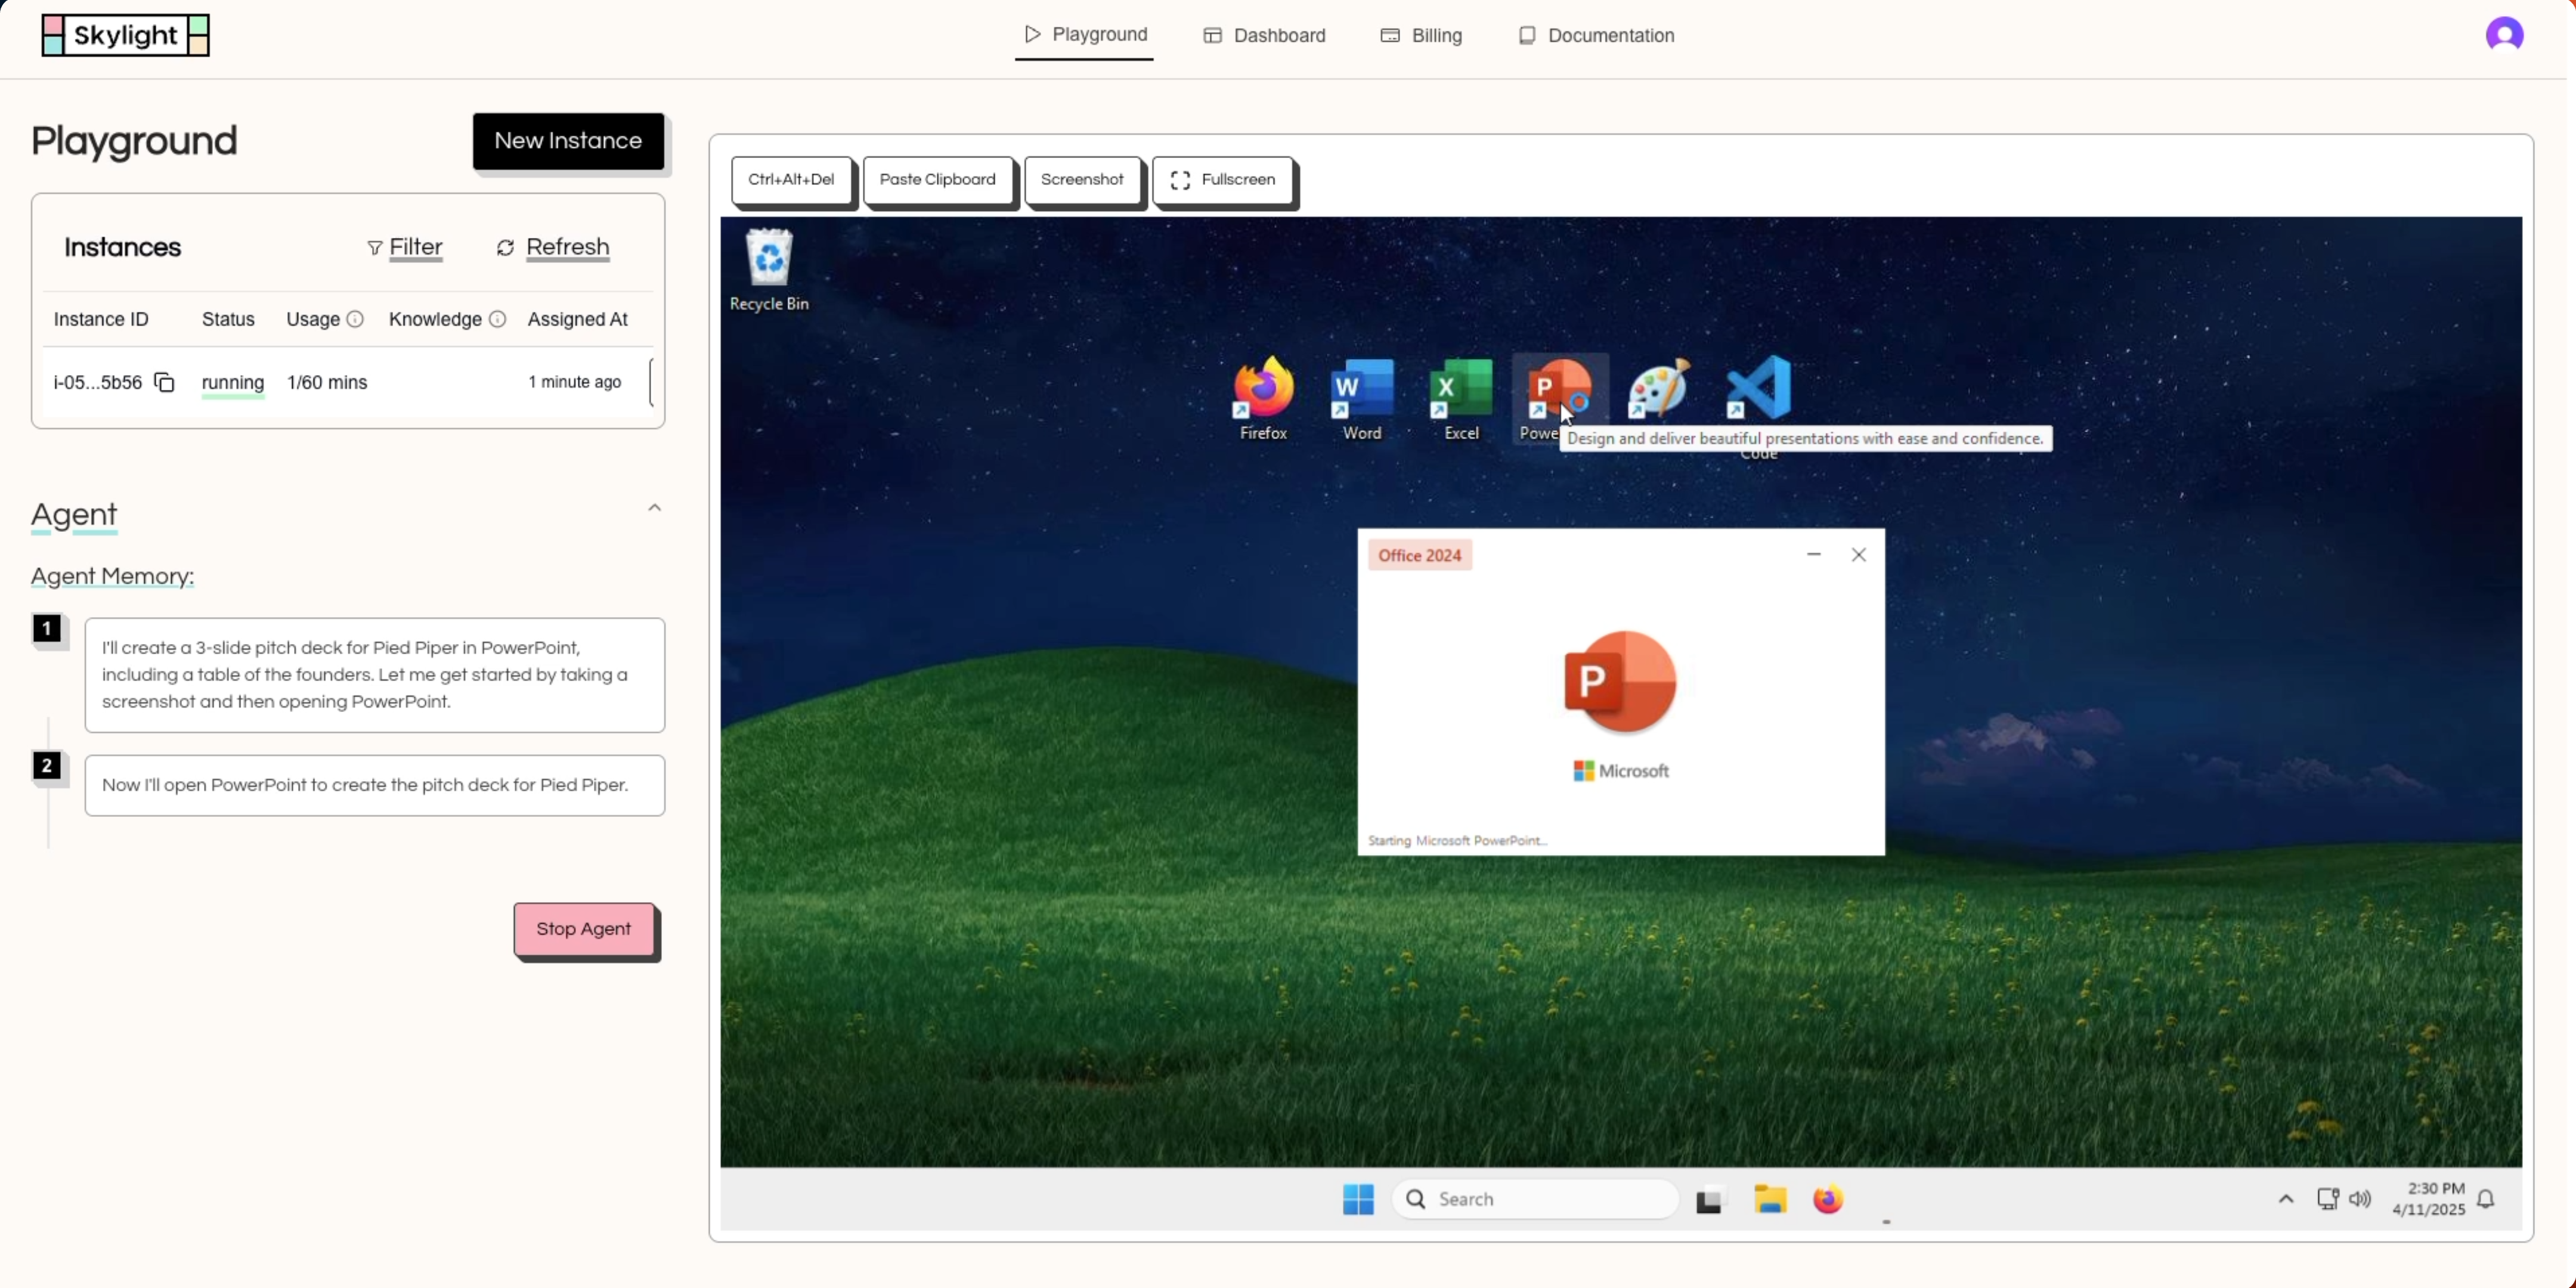2576x1288 pixels.
Task: Click the New Instance button
Action: 568,141
